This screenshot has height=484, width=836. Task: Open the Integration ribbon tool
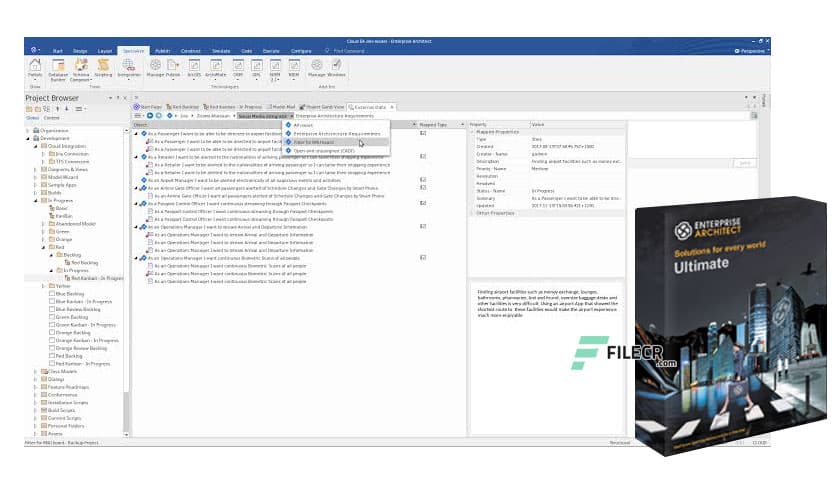[x=129, y=68]
